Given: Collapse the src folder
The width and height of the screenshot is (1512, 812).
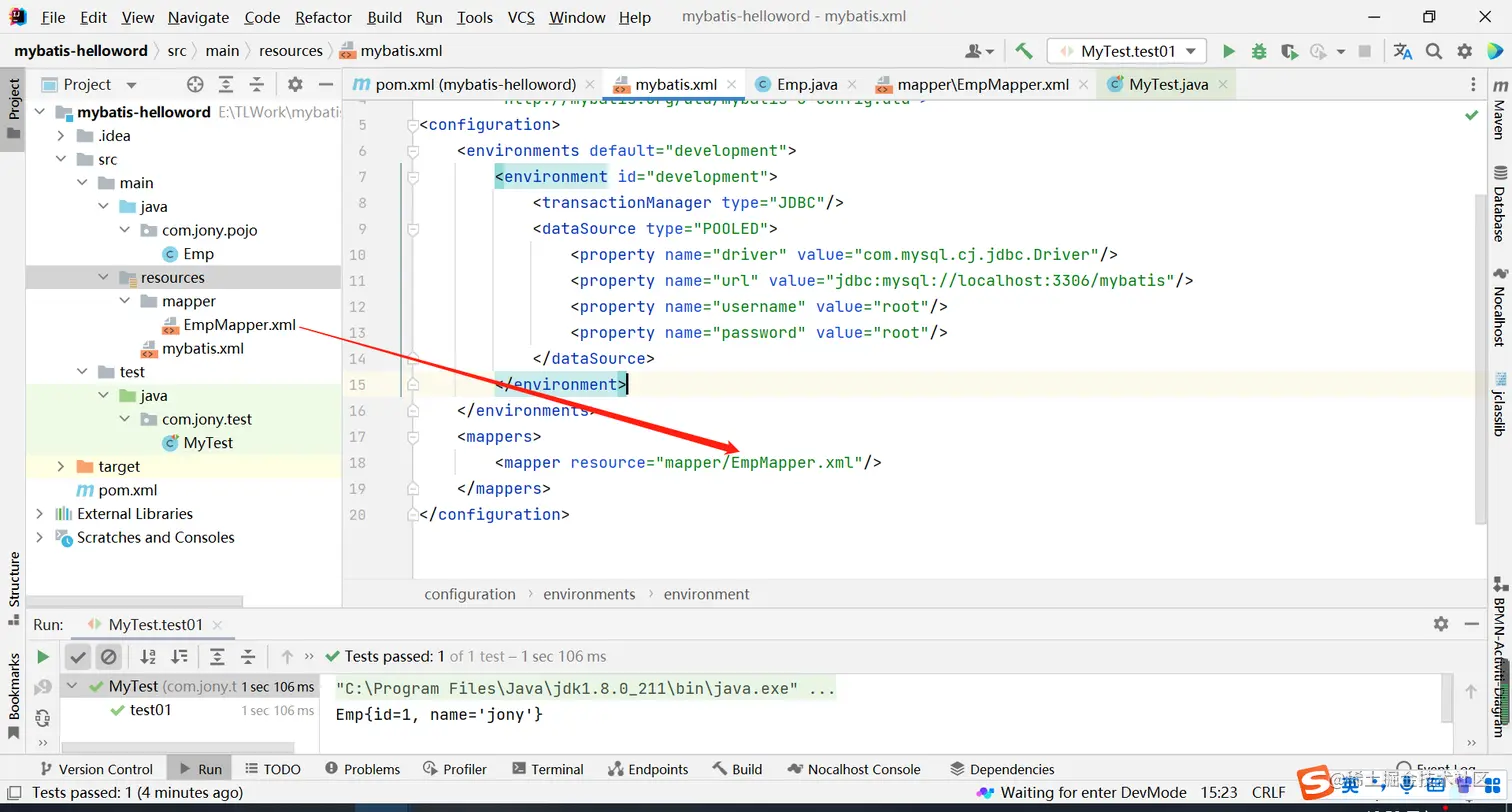Looking at the screenshot, I should pos(61,160).
